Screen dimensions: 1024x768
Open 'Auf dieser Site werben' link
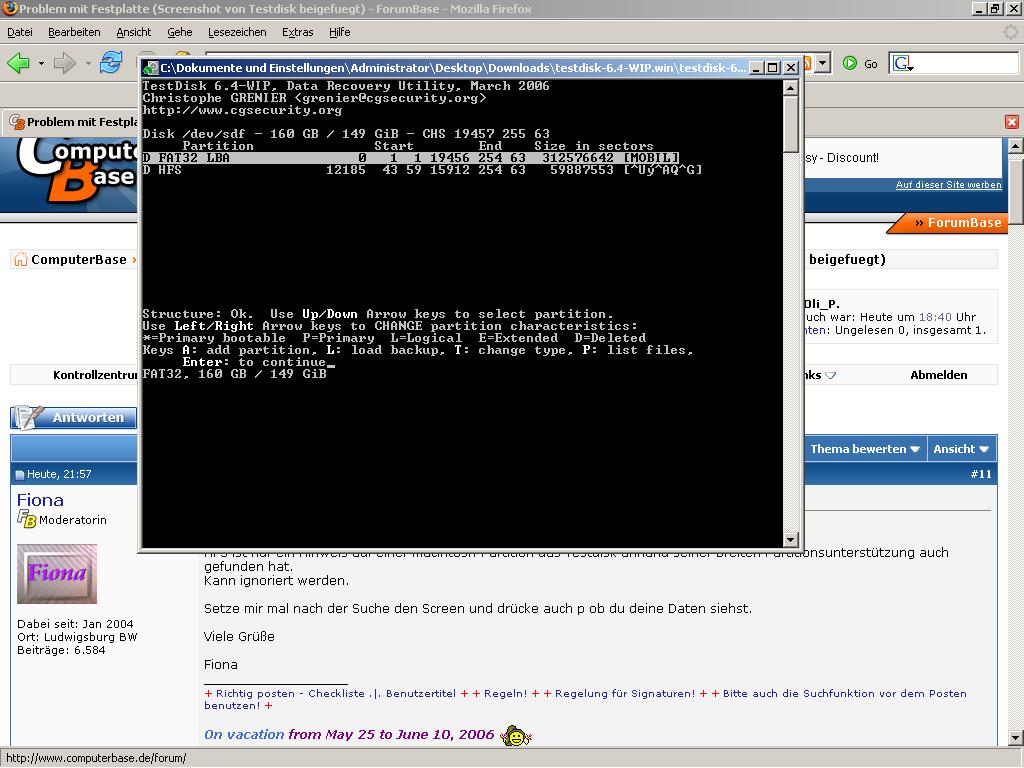tap(948, 185)
